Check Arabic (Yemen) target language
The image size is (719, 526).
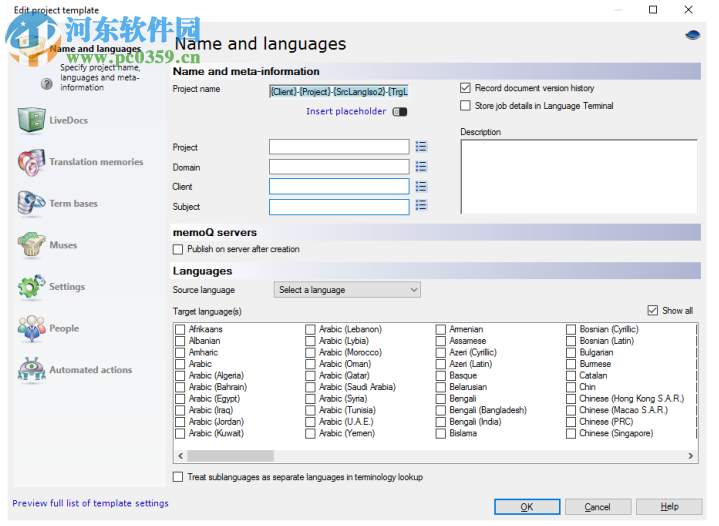click(310, 433)
